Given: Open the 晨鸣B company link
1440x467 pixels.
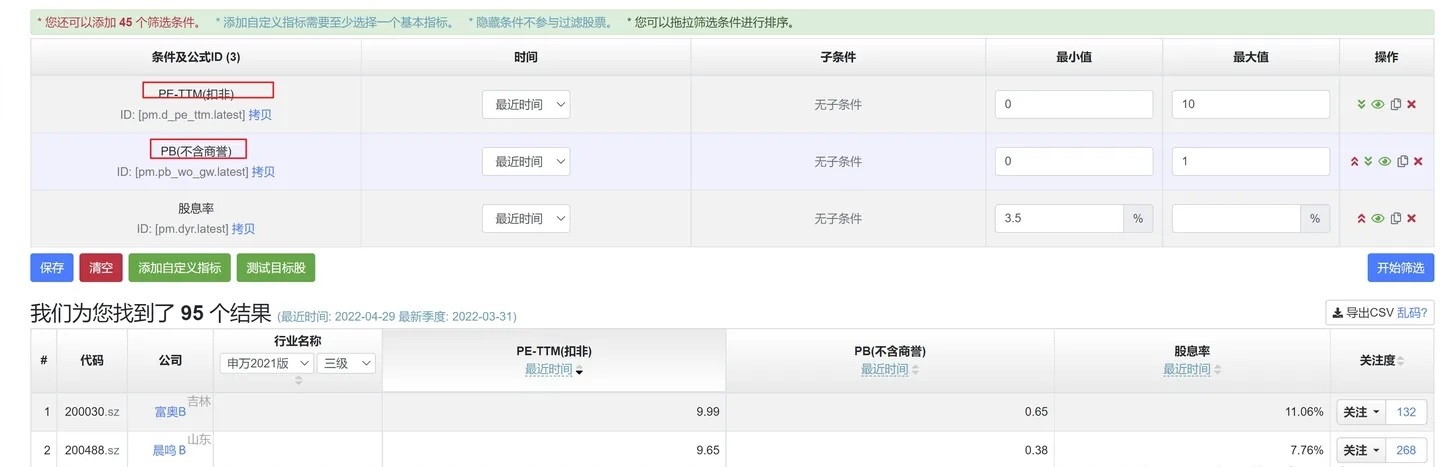Looking at the screenshot, I should tap(169, 451).
